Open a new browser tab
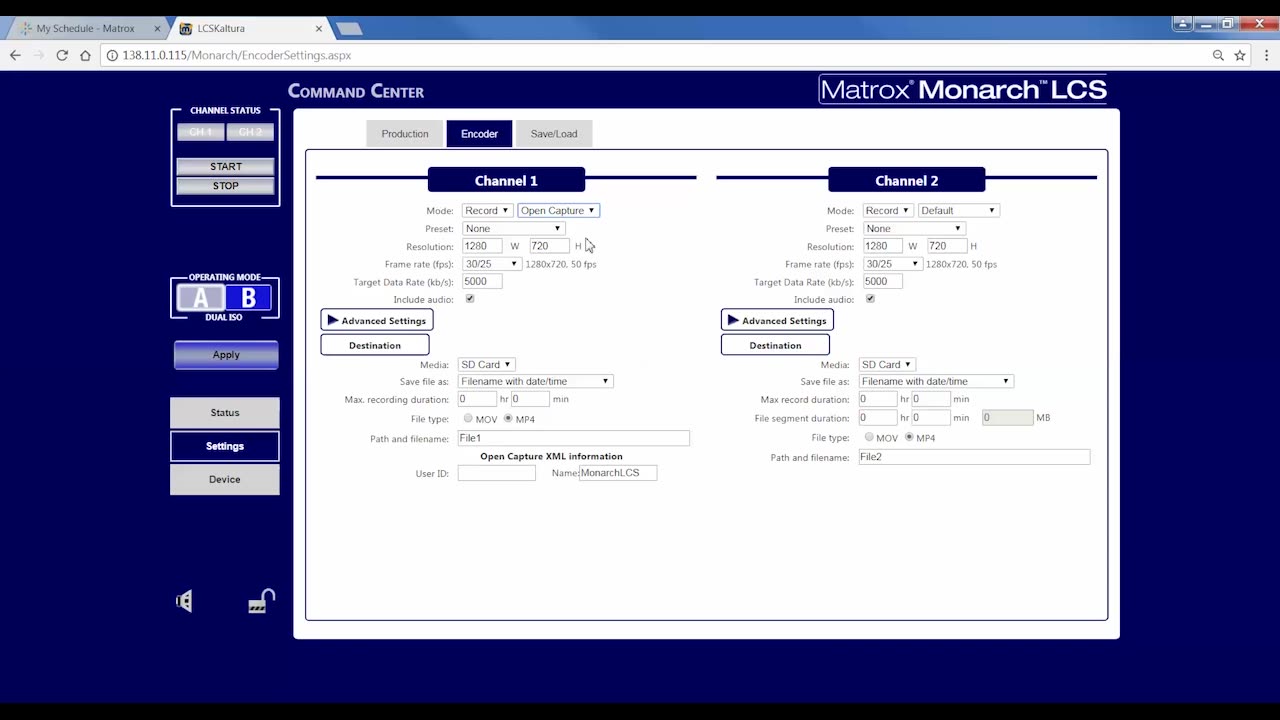1280x720 pixels. click(x=349, y=29)
